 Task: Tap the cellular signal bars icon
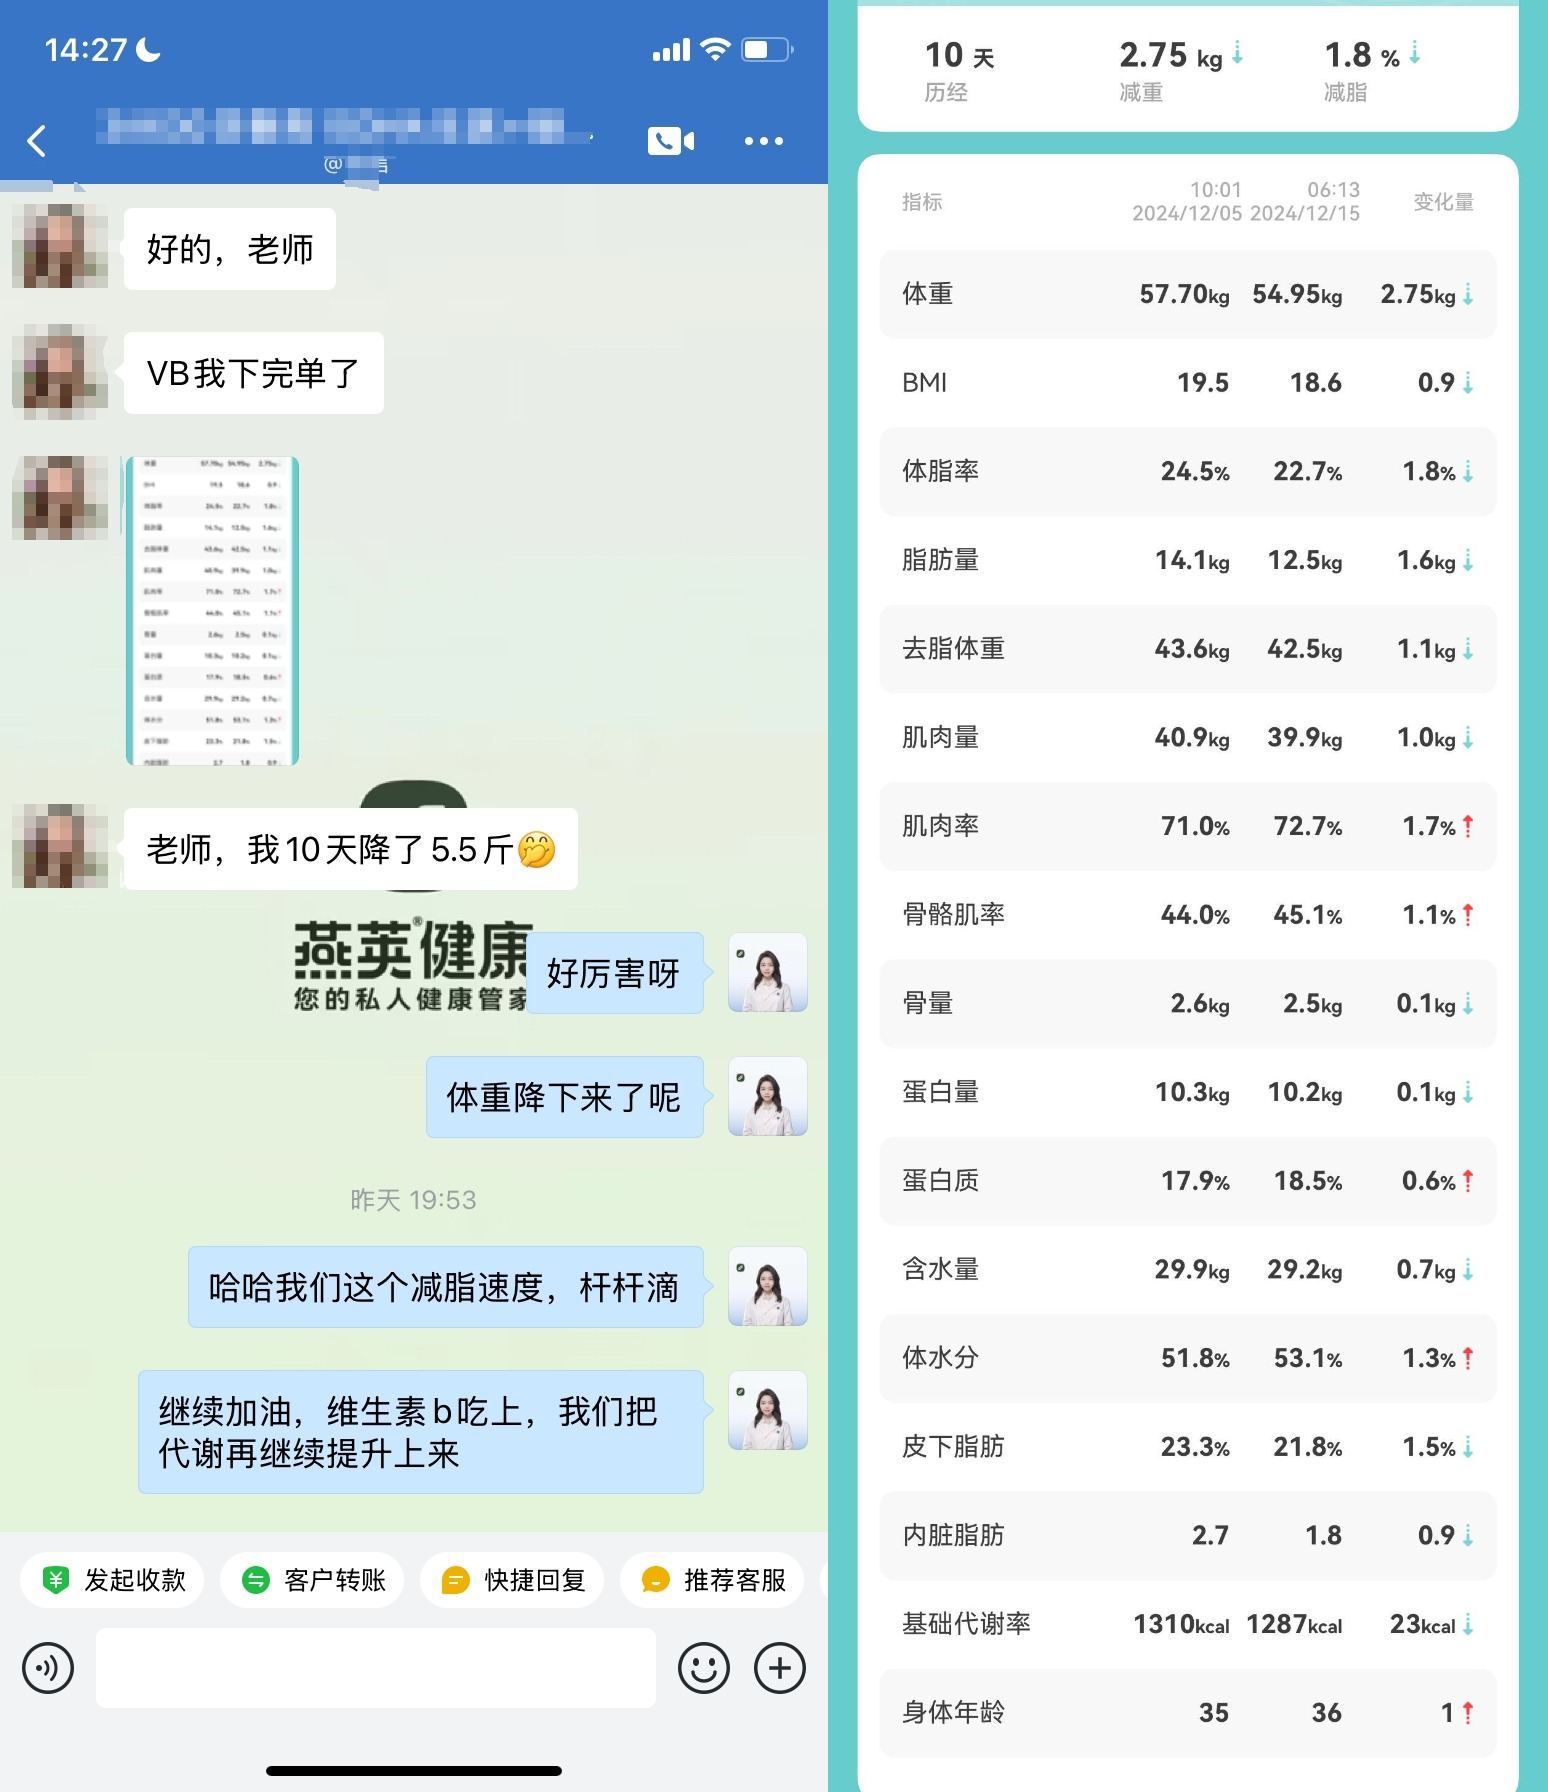[x=671, y=50]
